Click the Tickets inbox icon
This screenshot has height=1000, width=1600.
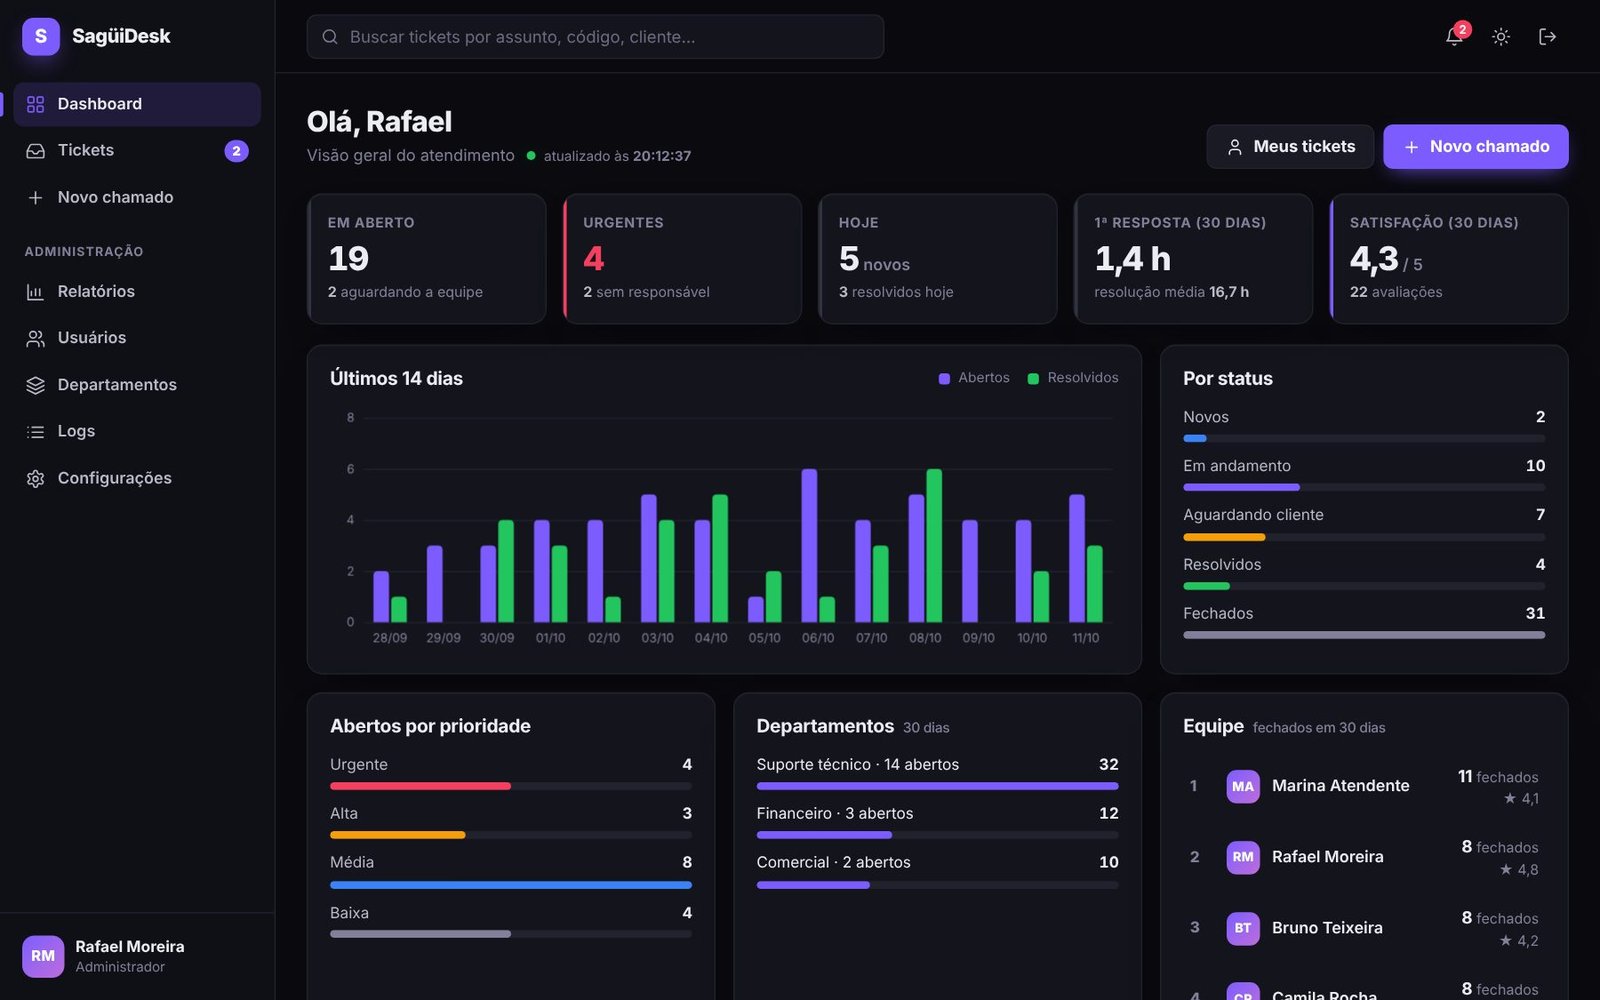pos(36,151)
